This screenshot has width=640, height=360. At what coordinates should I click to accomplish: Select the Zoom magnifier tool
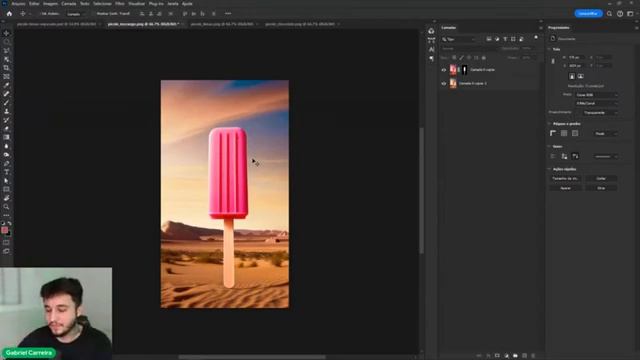click(6, 207)
